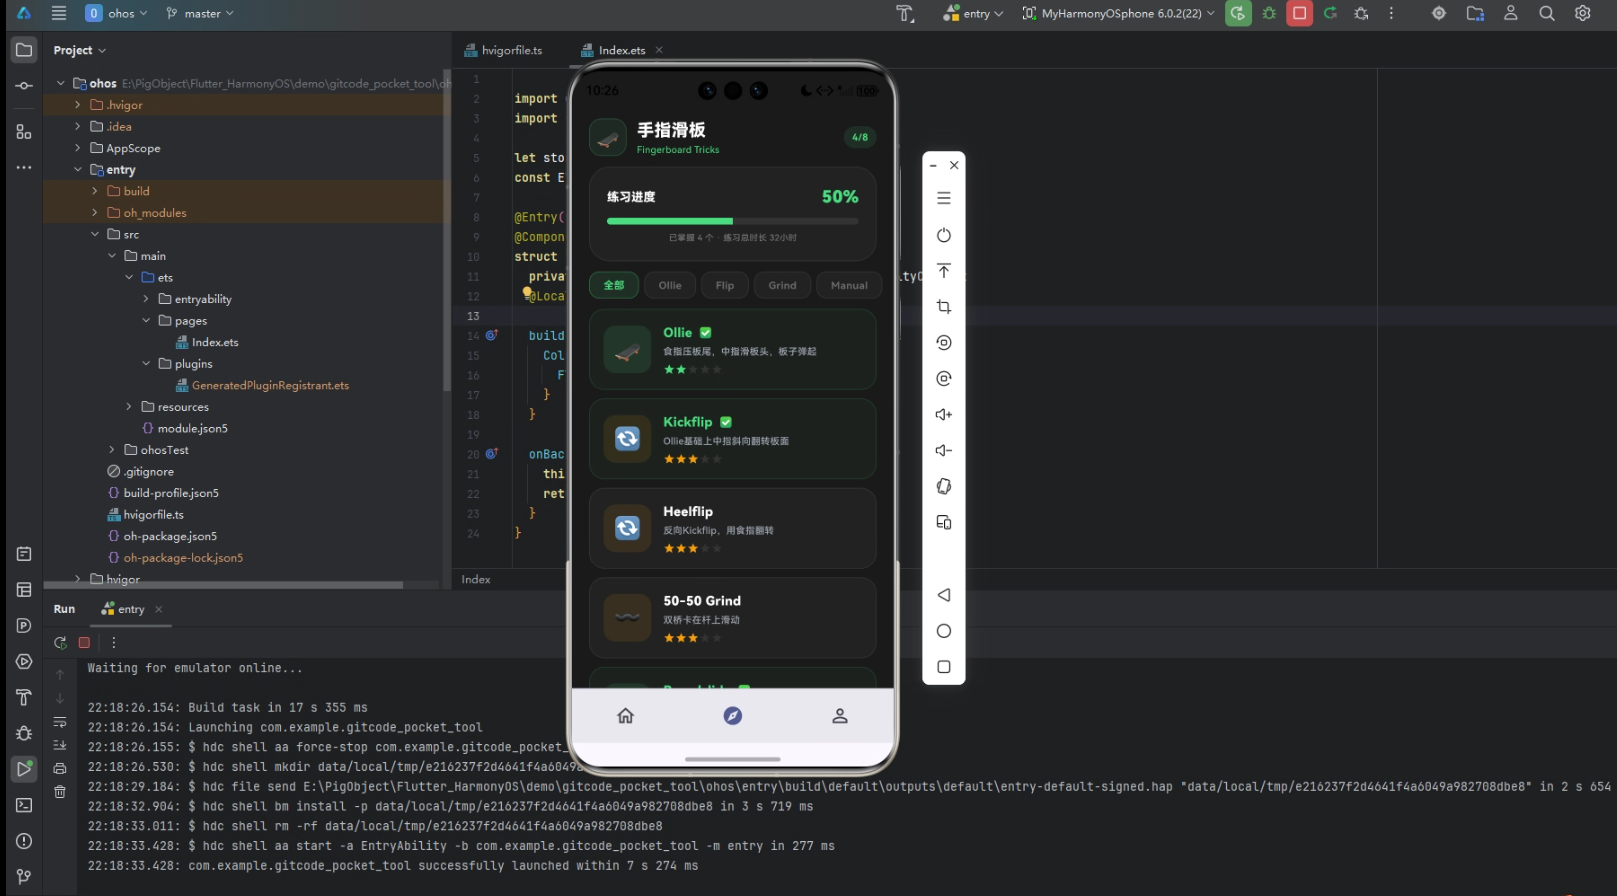This screenshot has height=896, width=1617.
Task: Open the 50-50 Grind trick card
Action: coord(732,618)
